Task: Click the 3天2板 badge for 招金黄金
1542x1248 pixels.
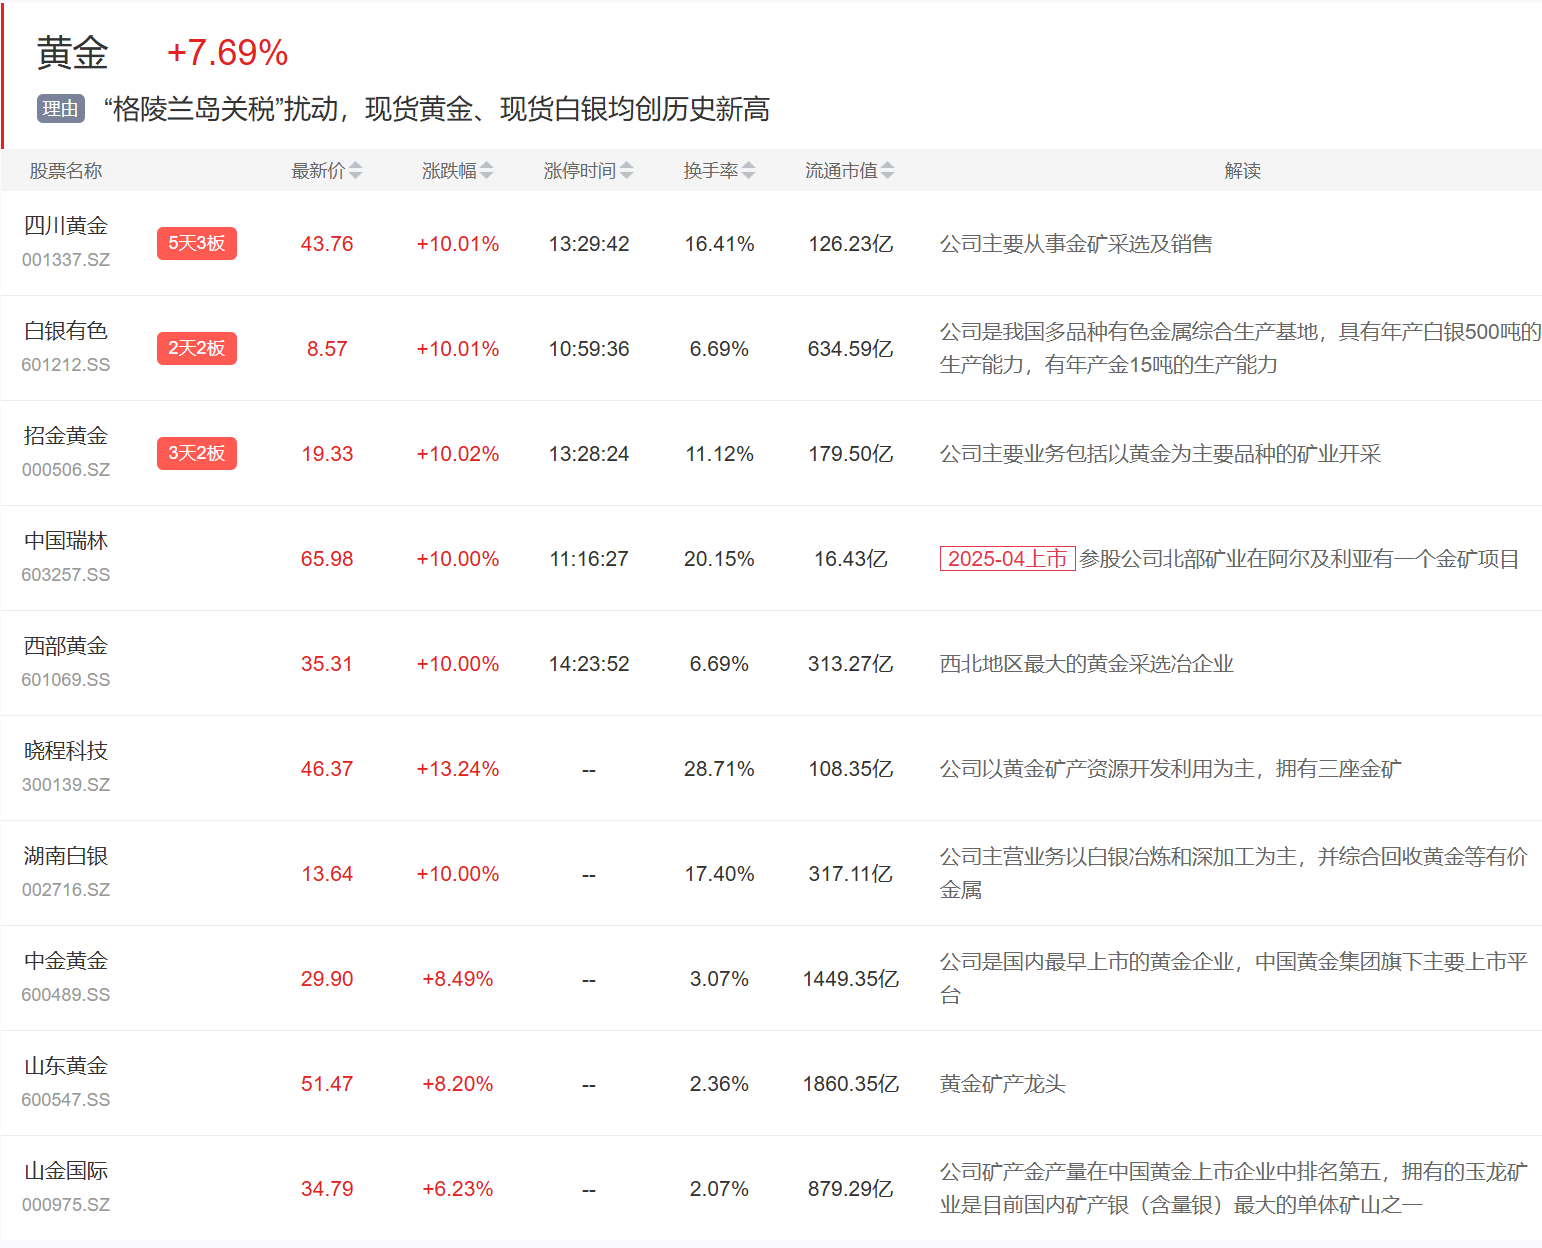Action: tap(196, 453)
